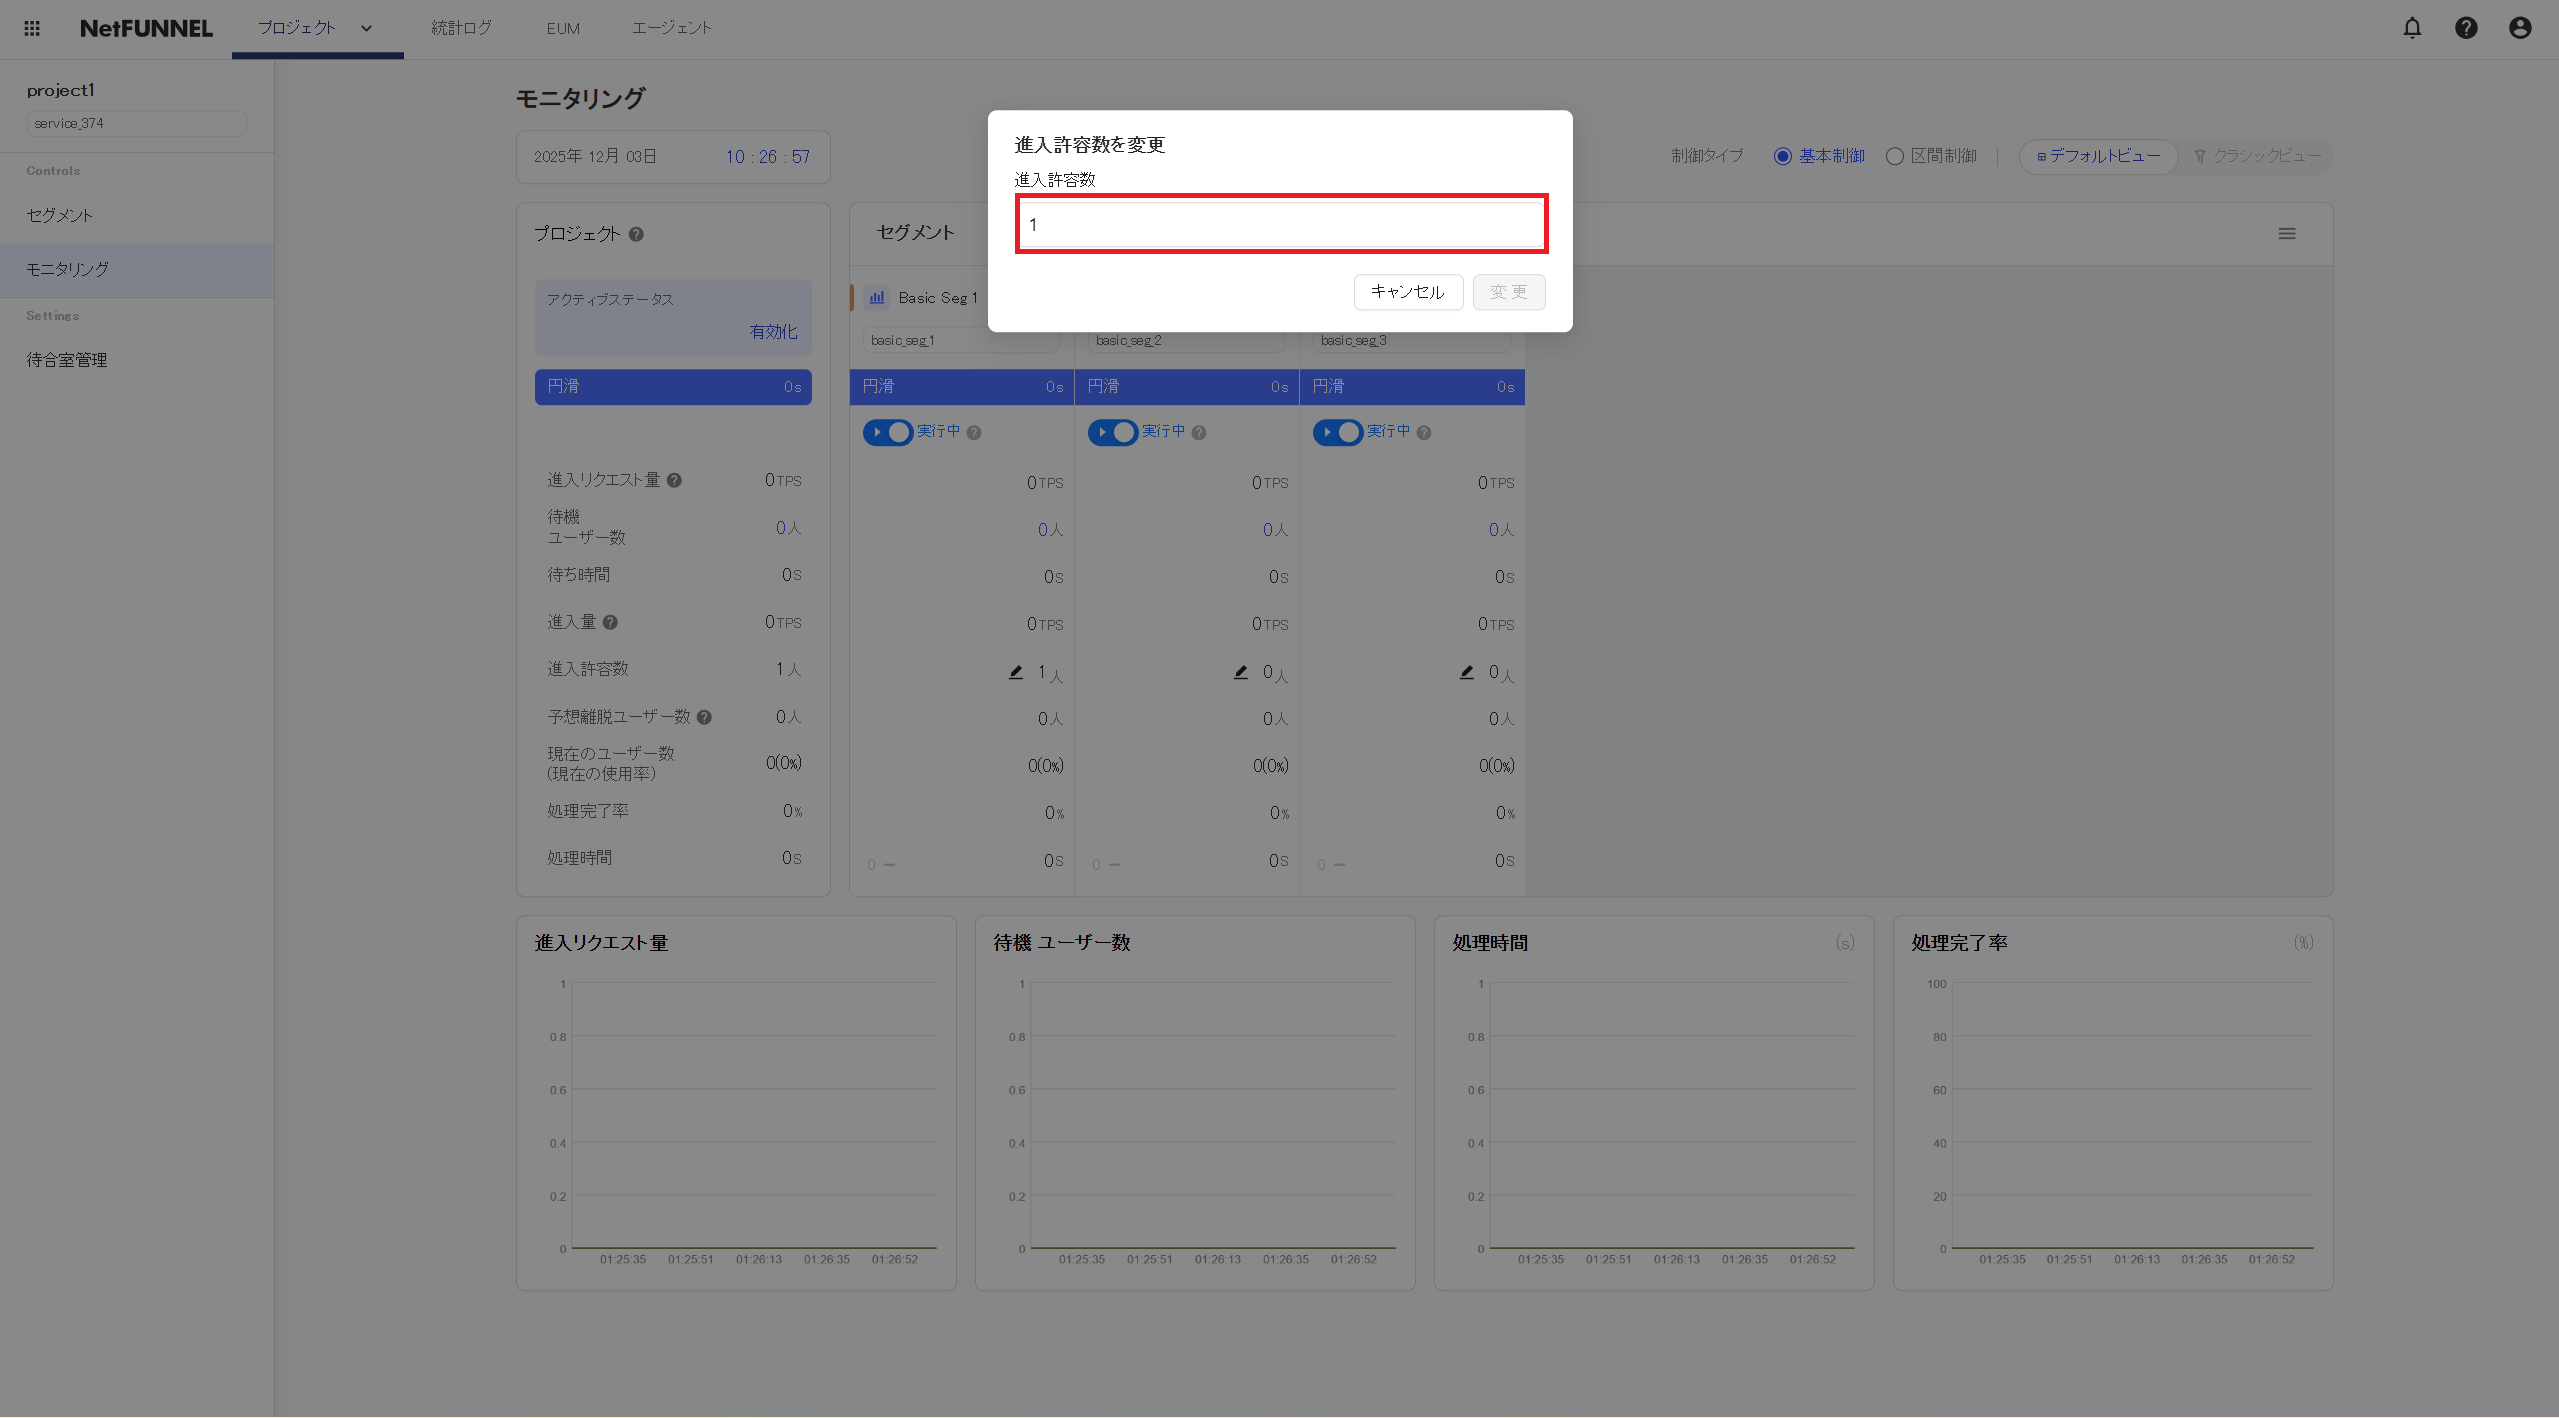
Task: Click the notification bell icon
Action: tap(2411, 28)
